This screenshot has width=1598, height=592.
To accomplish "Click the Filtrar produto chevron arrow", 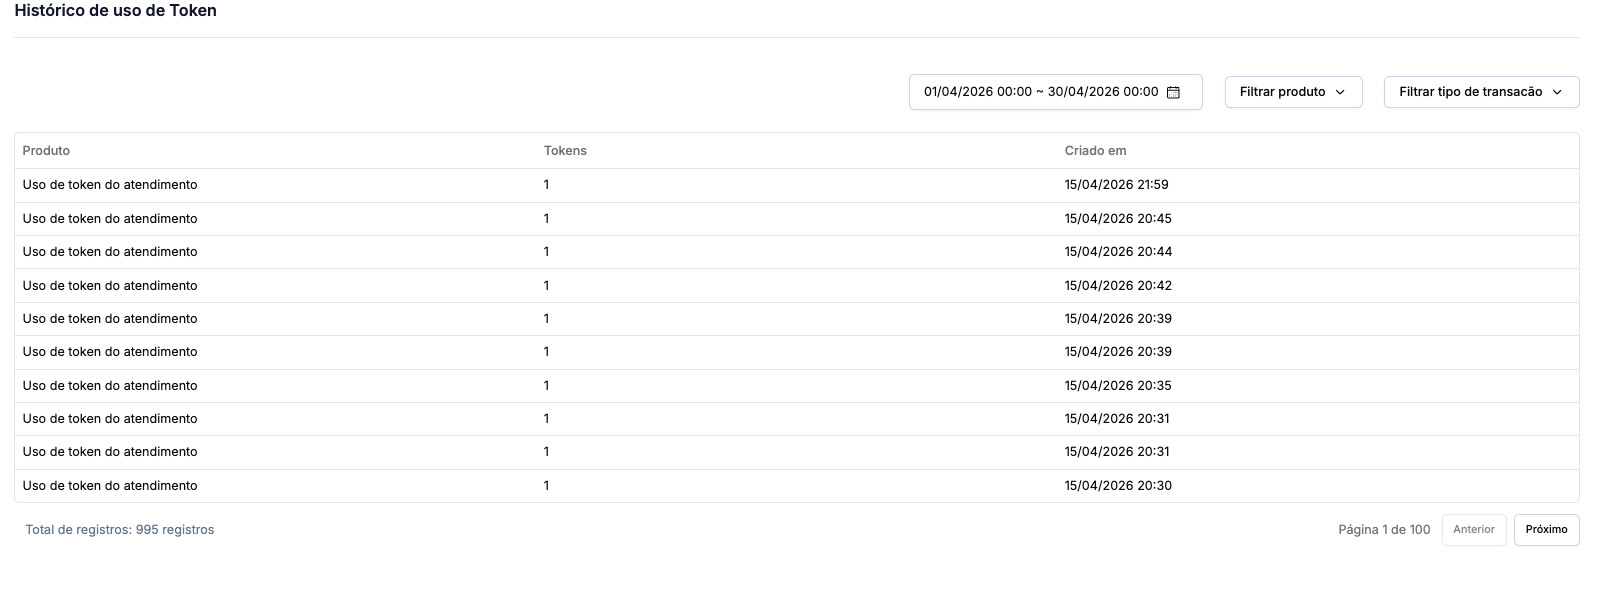I will 1340,92.
